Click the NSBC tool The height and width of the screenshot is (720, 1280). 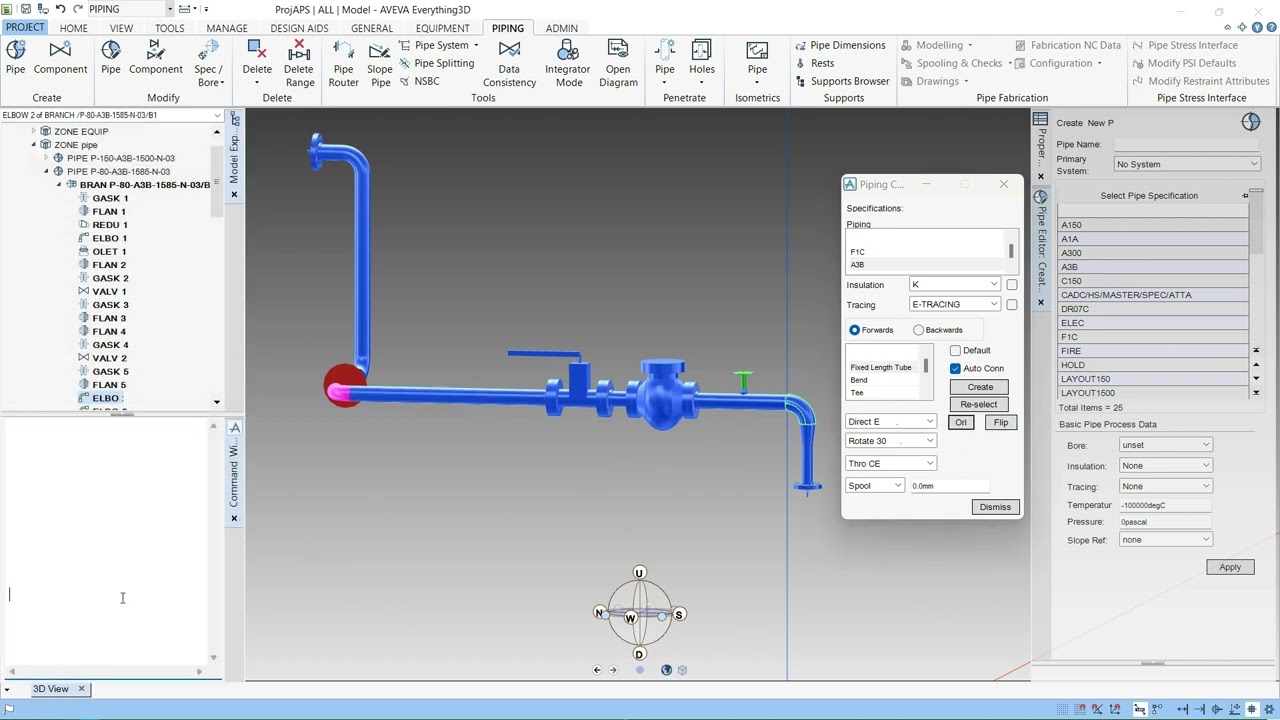pos(420,81)
